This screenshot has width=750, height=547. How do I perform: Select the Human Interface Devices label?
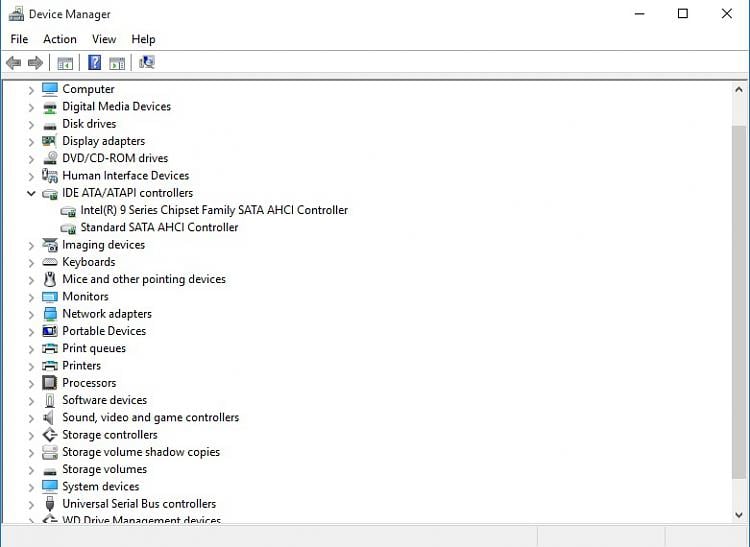click(125, 175)
